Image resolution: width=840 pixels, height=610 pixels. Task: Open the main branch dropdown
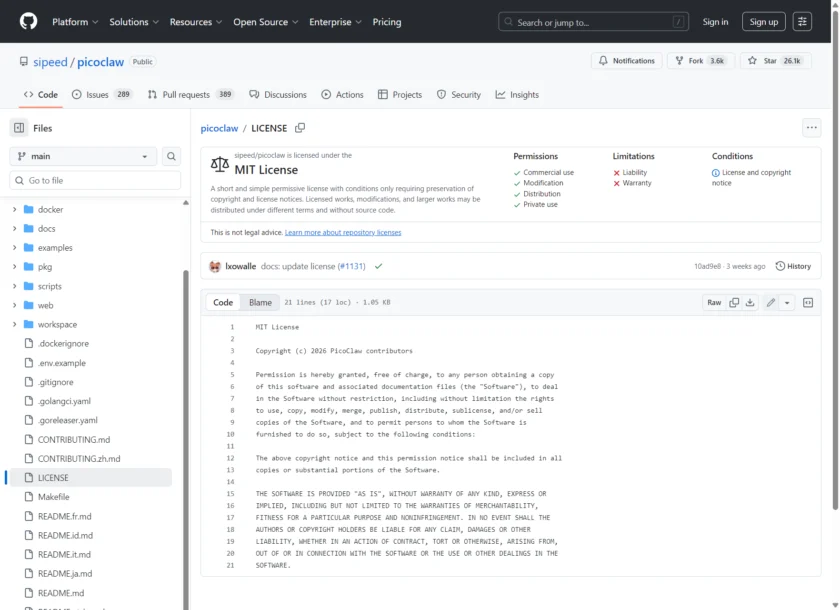tap(83, 156)
